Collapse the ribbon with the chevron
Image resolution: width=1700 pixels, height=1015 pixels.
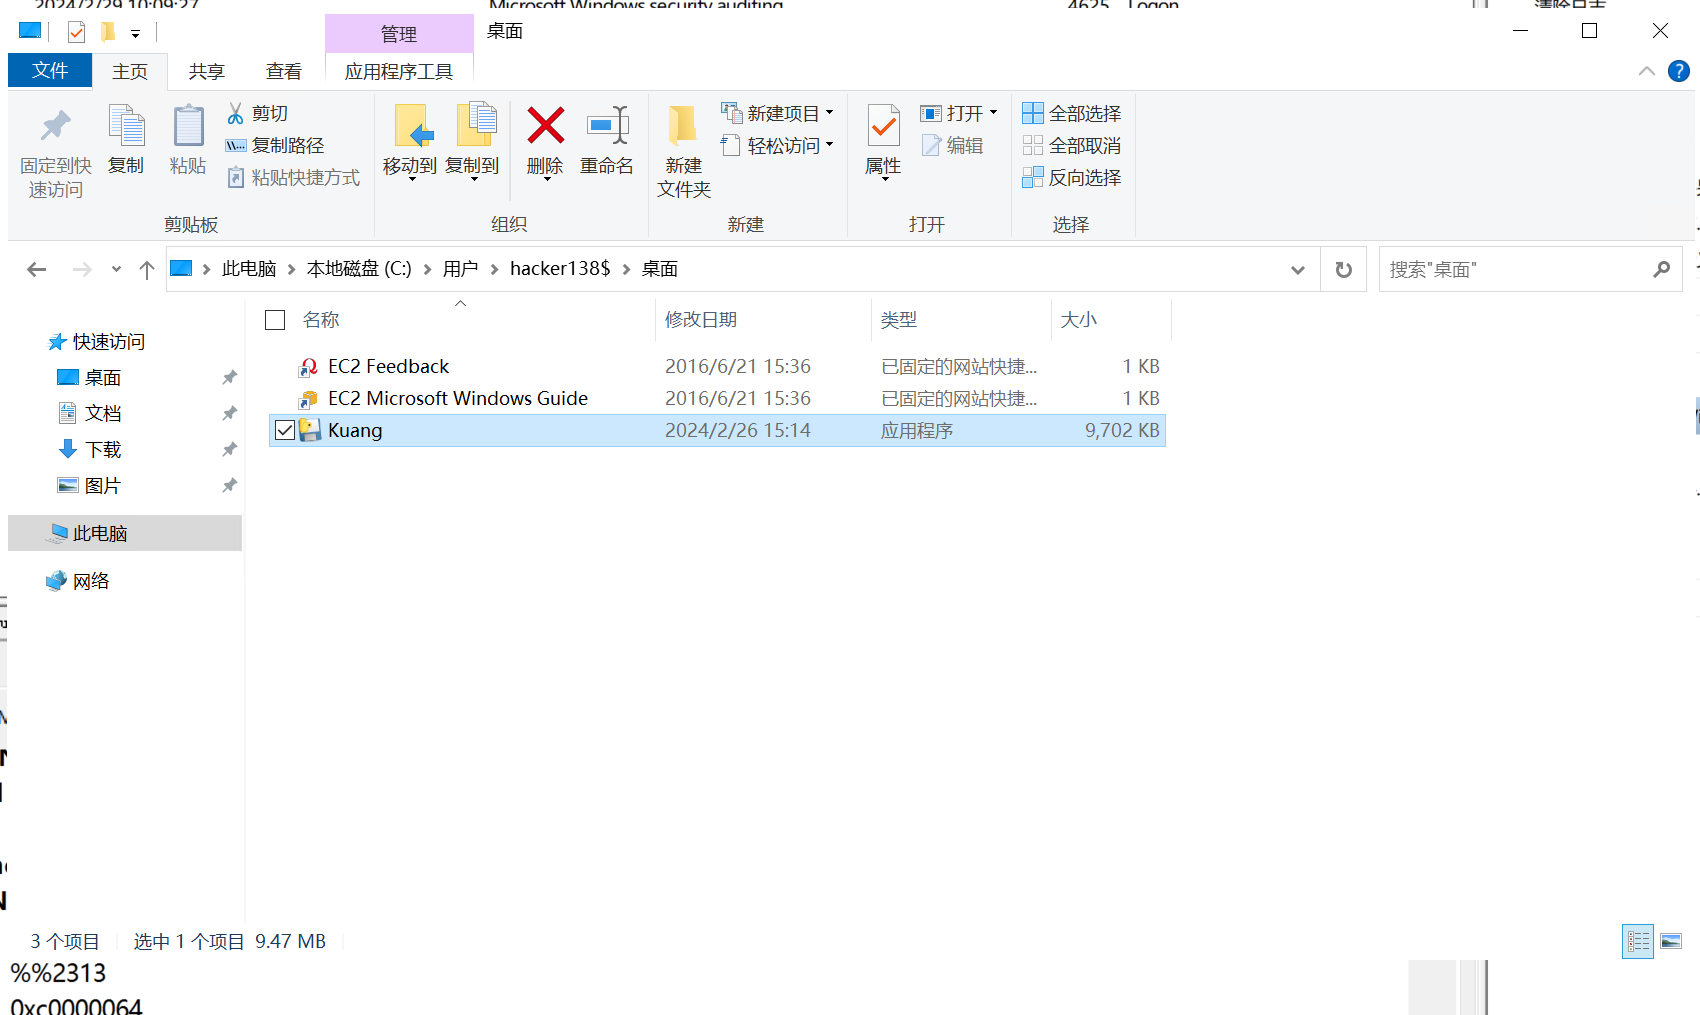pos(1646,71)
